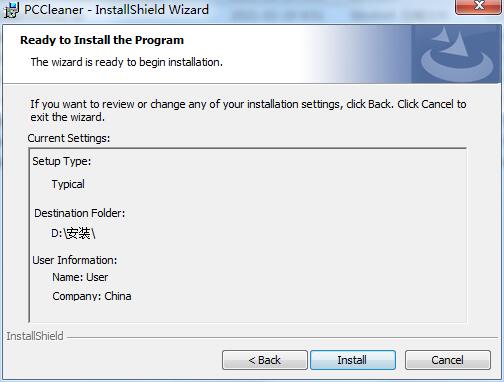Click the 'wizard is ready to begin' subtitle
The width and height of the screenshot is (504, 382).
click(x=127, y=62)
